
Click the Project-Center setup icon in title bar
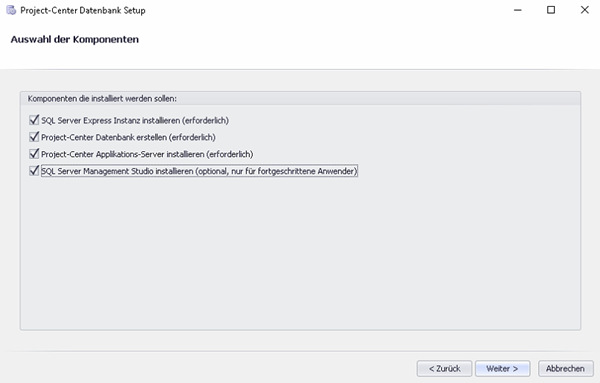(x=11, y=10)
